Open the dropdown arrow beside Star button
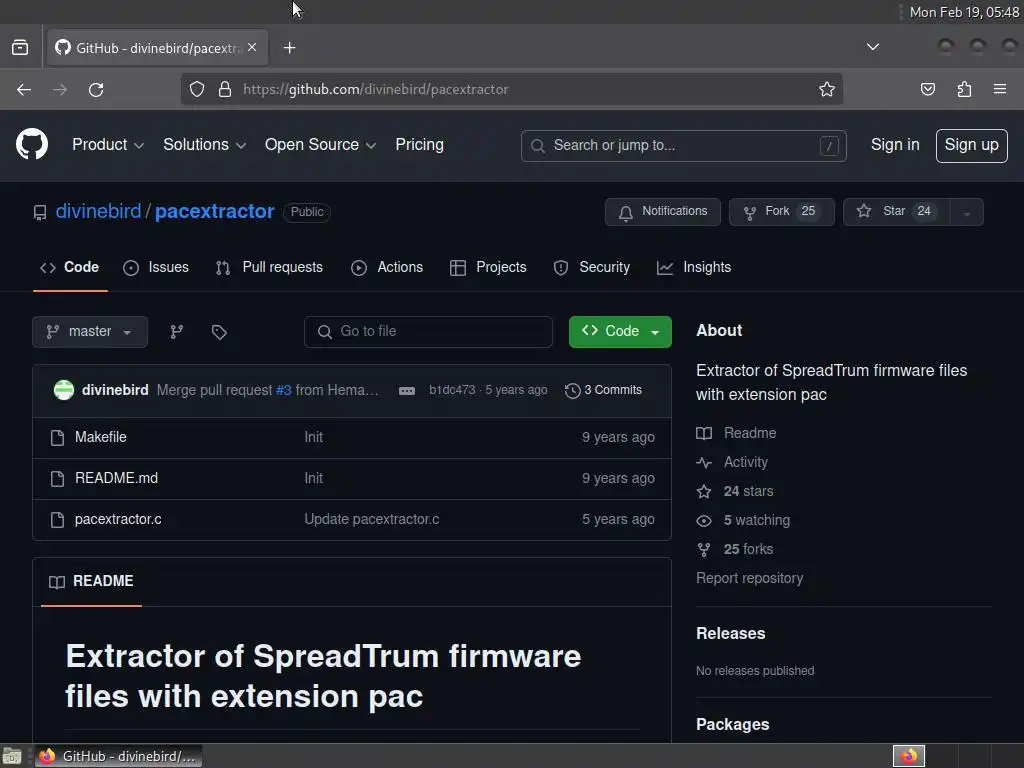This screenshot has height=768, width=1024. coord(967,212)
